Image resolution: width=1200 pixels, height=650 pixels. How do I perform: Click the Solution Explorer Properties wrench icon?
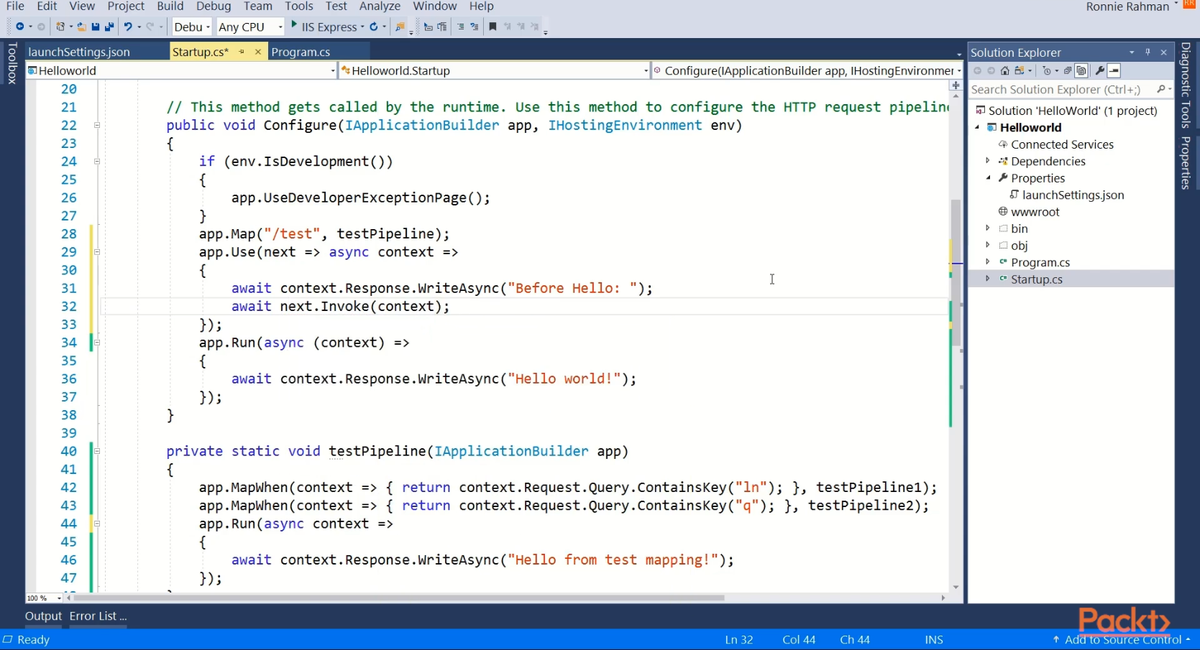point(1100,71)
